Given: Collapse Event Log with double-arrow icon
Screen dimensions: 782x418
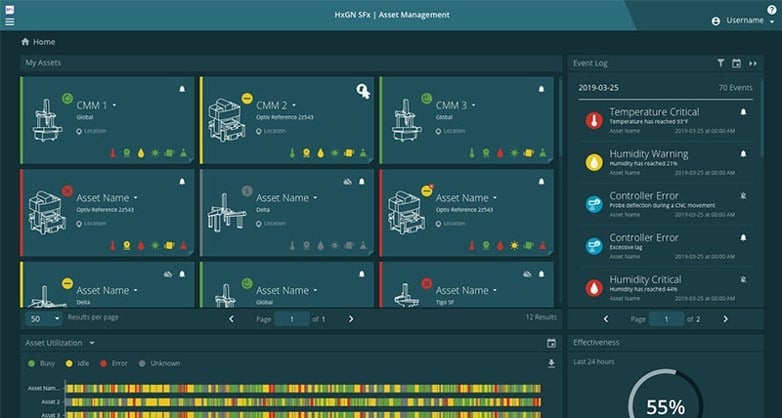Looking at the screenshot, I should [753, 63].
